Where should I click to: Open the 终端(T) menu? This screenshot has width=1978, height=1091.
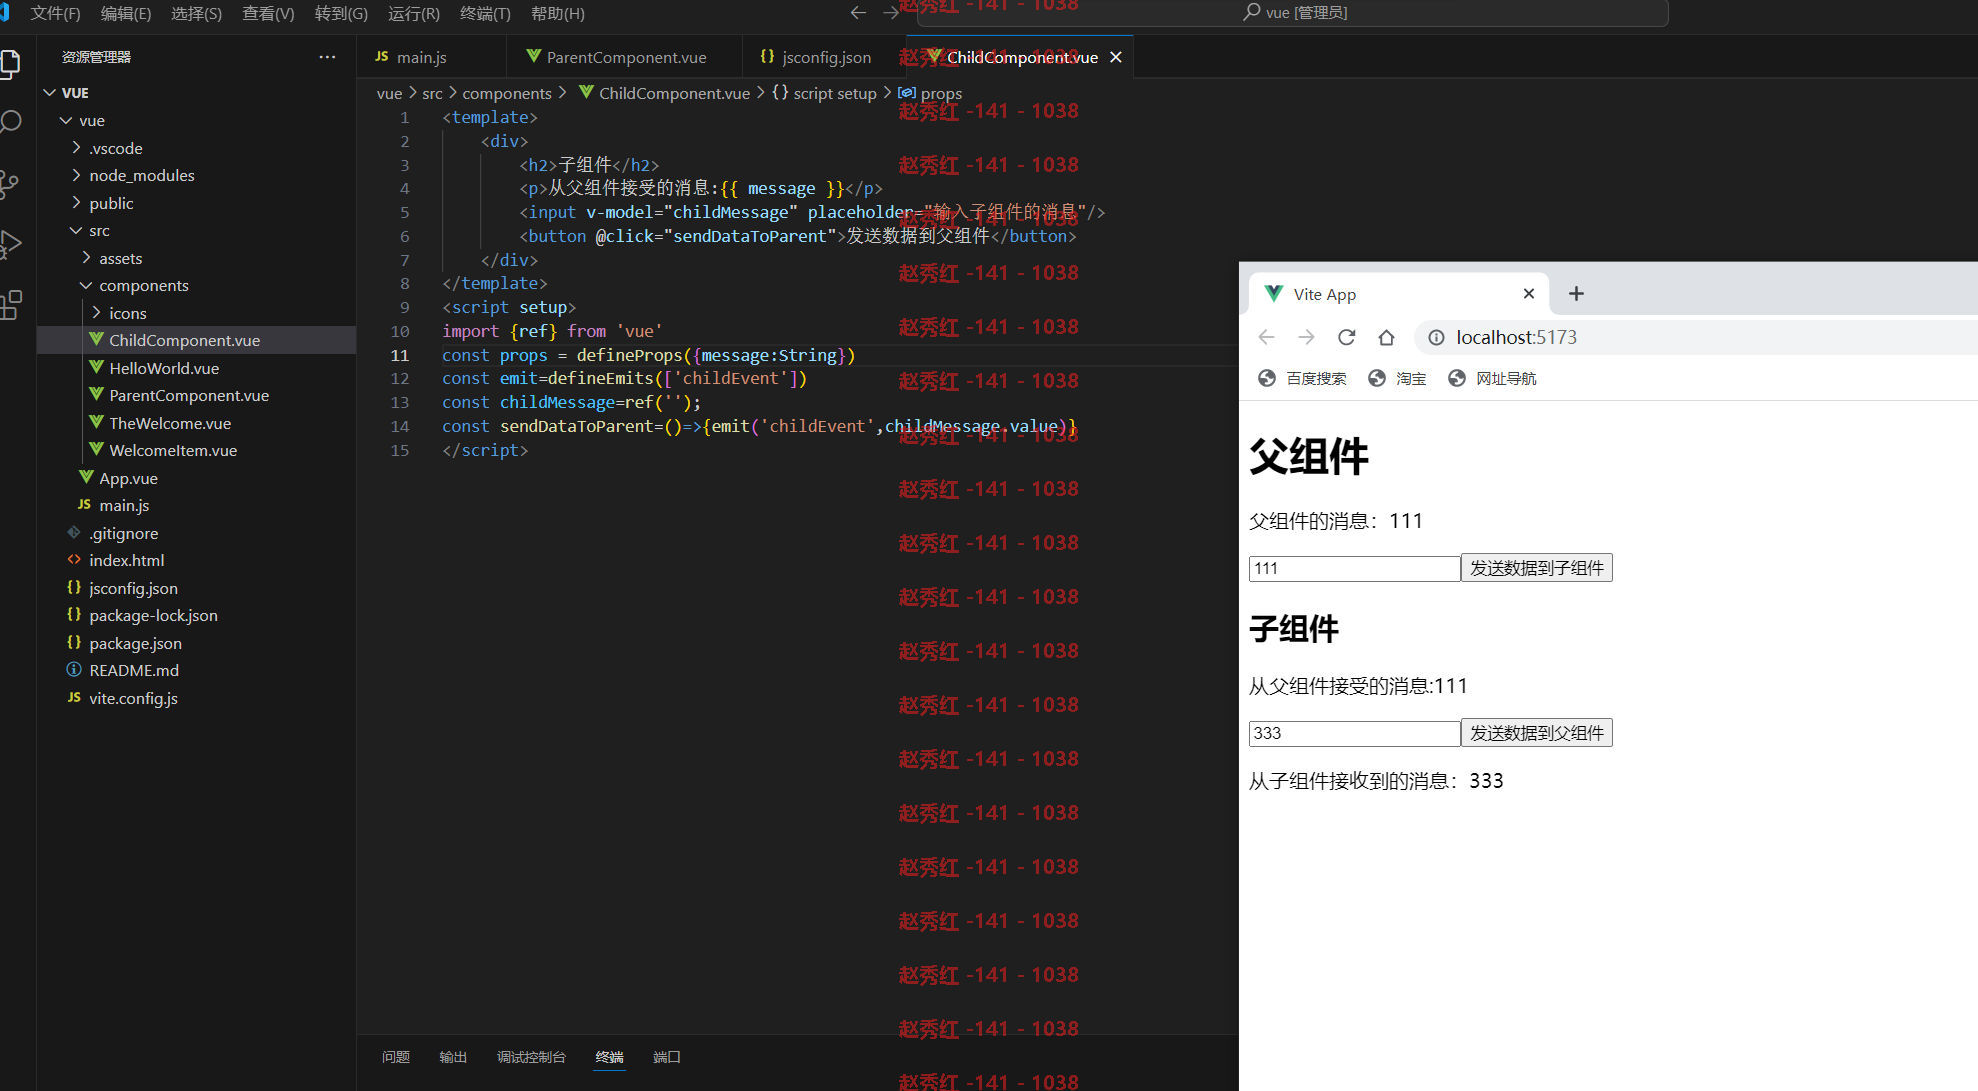485,13
